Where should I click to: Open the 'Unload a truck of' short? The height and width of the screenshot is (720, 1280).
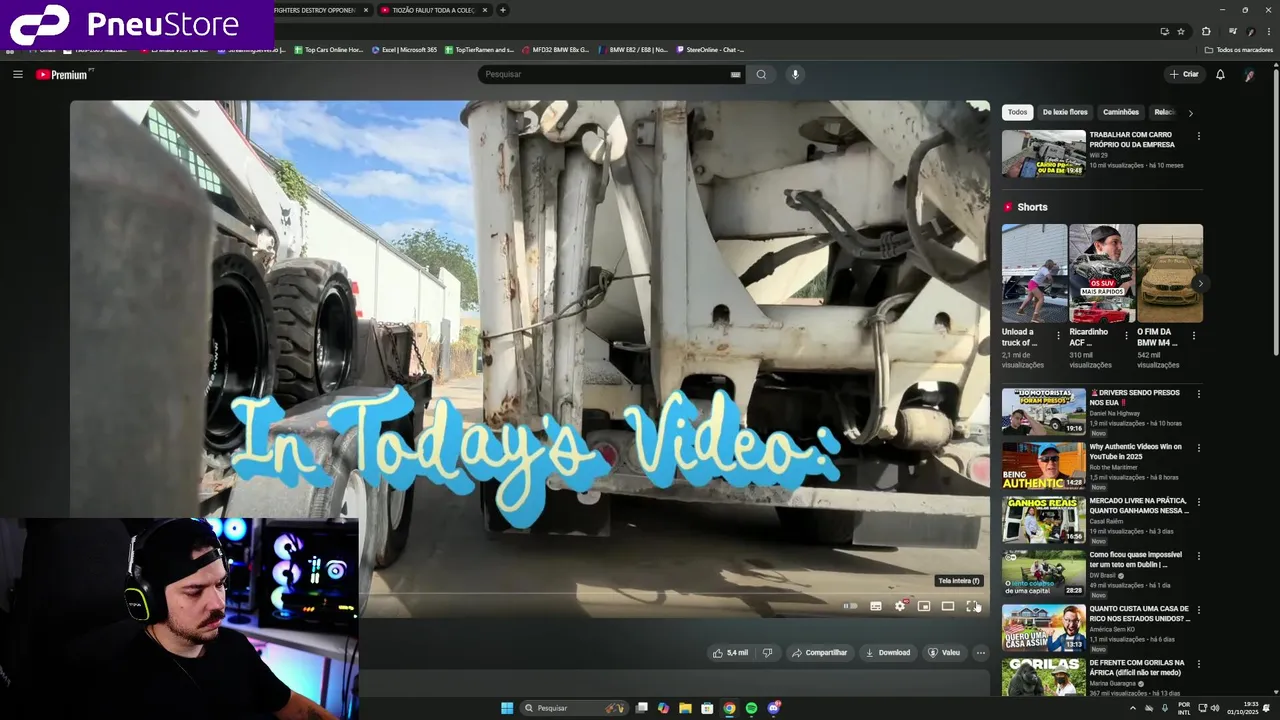point(1034,273)
